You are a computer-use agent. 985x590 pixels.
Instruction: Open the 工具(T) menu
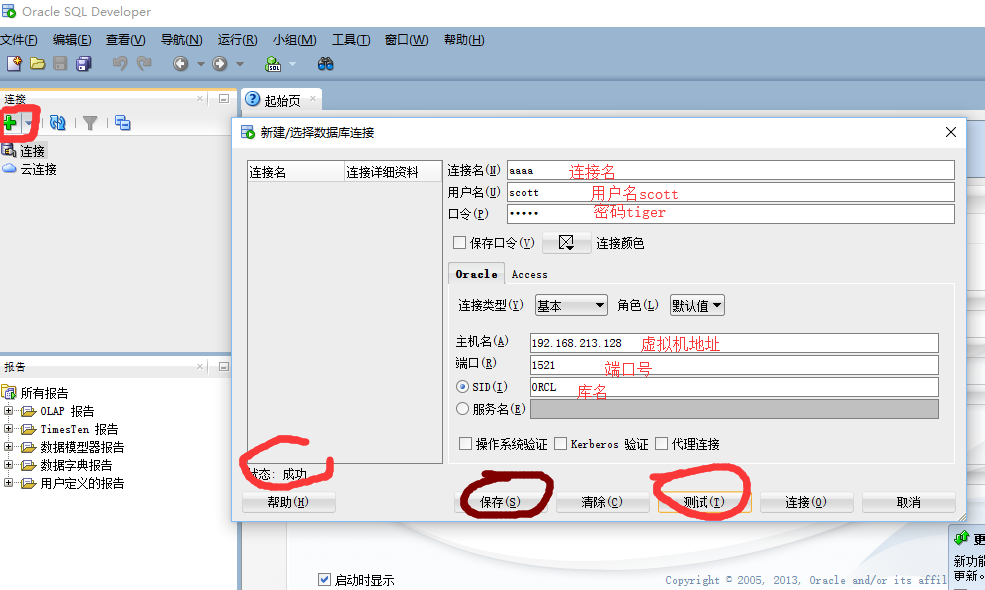click(x=351, y=40)
